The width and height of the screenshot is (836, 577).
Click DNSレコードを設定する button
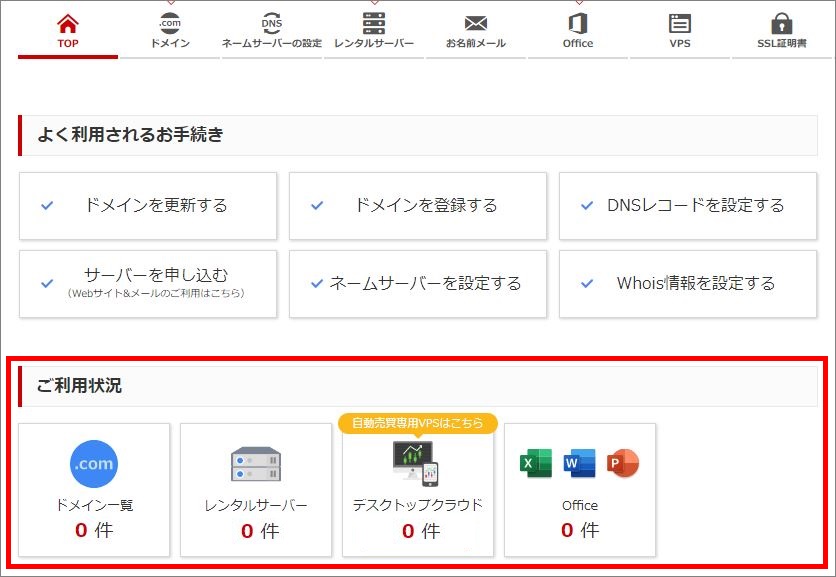click(x=687, y=206)
